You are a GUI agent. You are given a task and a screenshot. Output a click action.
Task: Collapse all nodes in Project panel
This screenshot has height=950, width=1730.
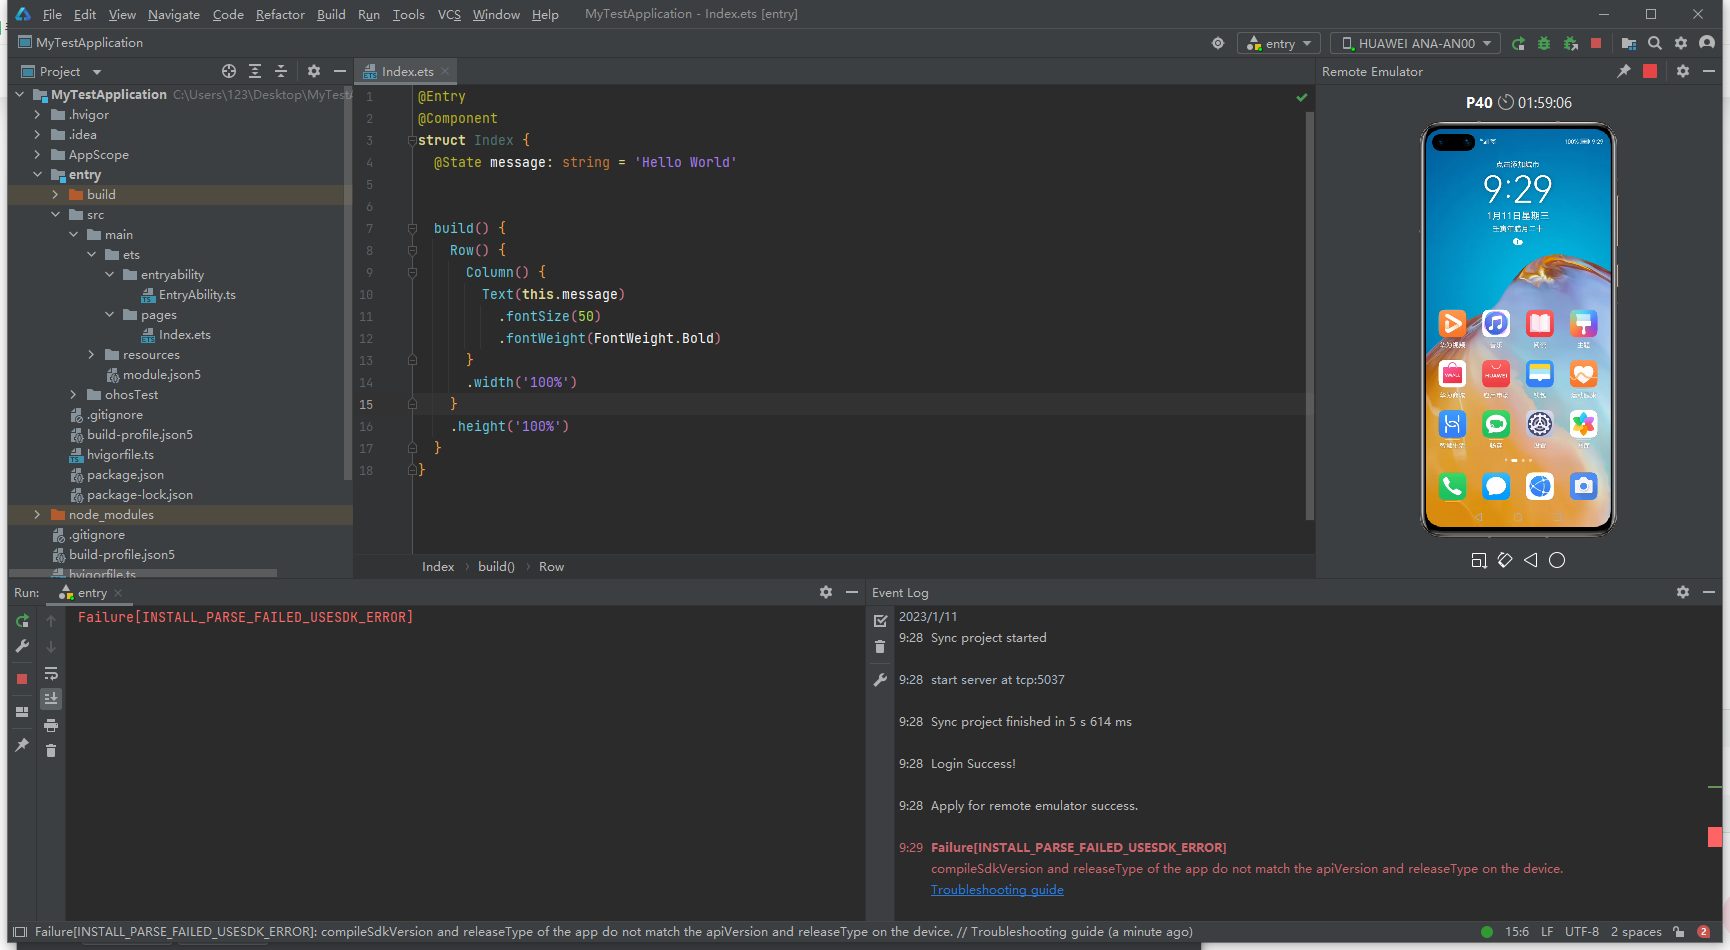pos(281,71)
